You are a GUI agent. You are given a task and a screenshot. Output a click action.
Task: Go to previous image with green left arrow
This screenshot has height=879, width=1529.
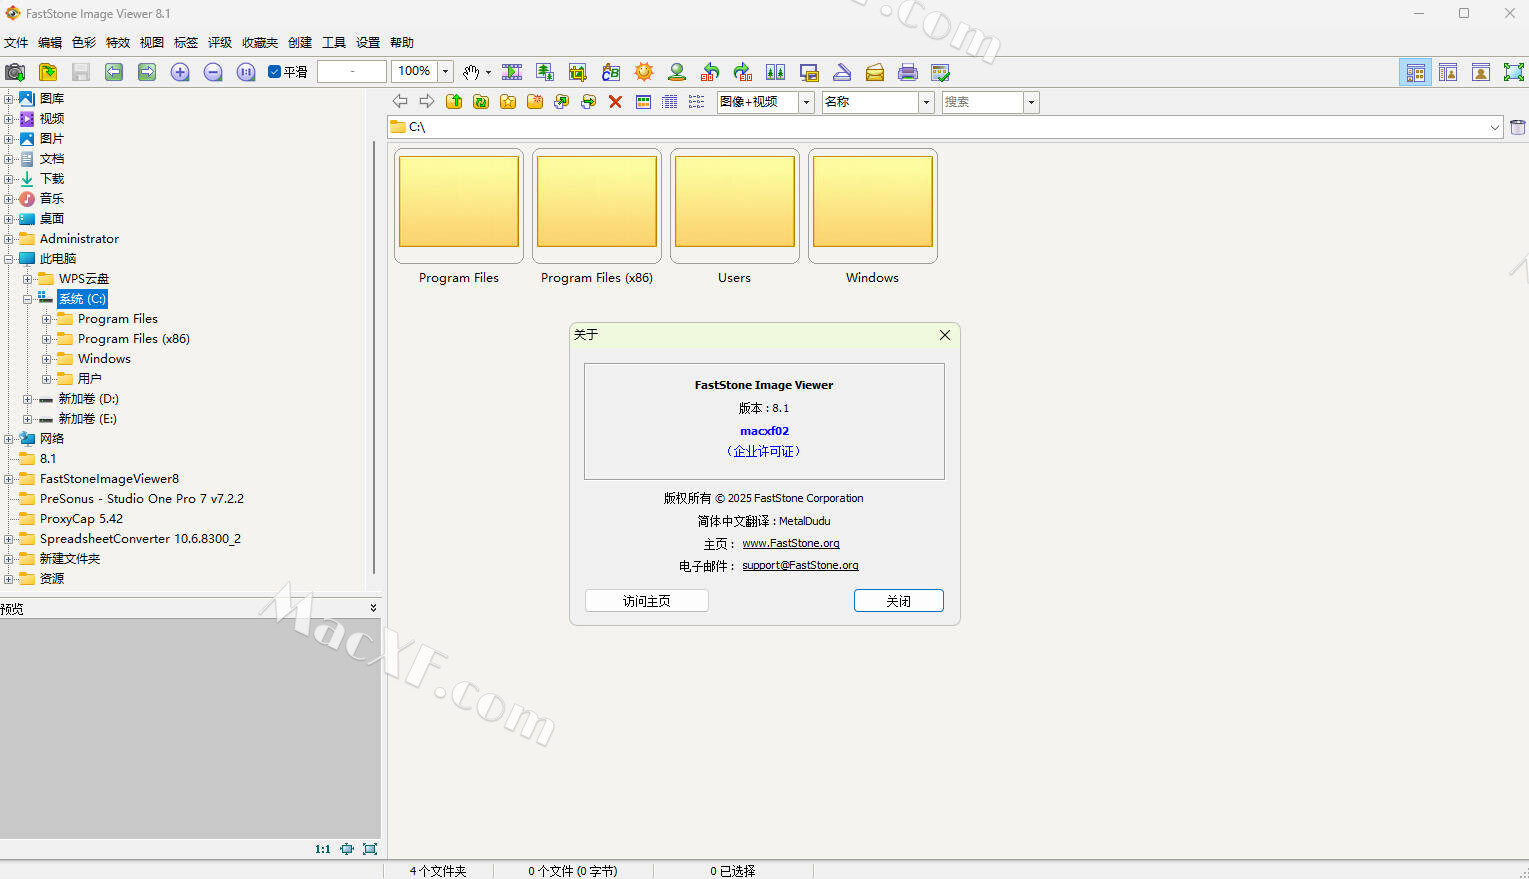[x=114, y=72]
